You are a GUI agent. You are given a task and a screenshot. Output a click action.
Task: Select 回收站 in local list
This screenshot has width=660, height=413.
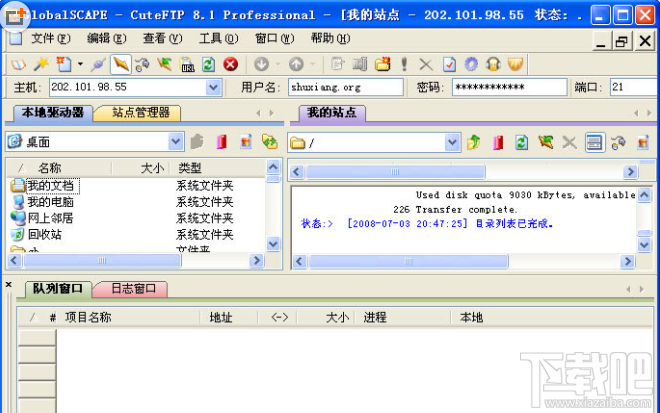click(x=44, y=234)
